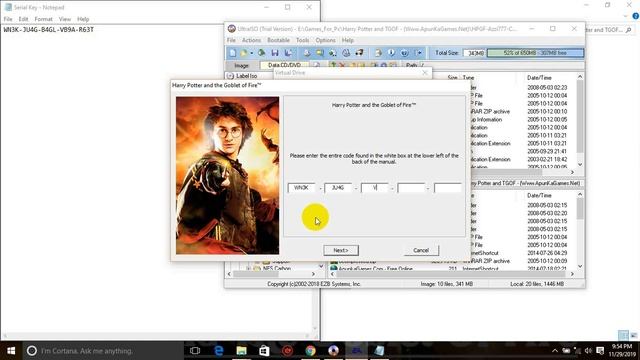
Task: Click the search magnifier in the Explorer window
Action: click(x=628, y=30)
